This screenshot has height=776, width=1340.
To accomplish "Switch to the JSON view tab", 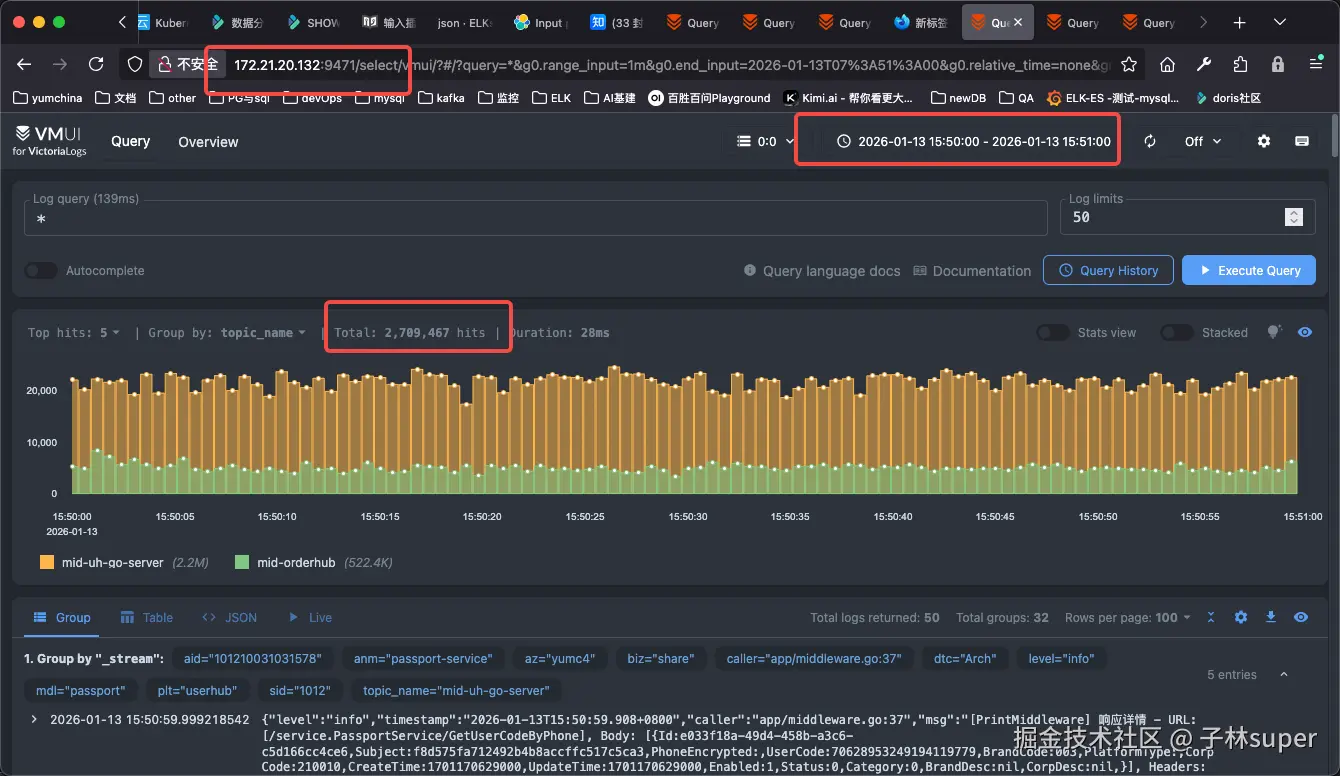I will 229,617.
